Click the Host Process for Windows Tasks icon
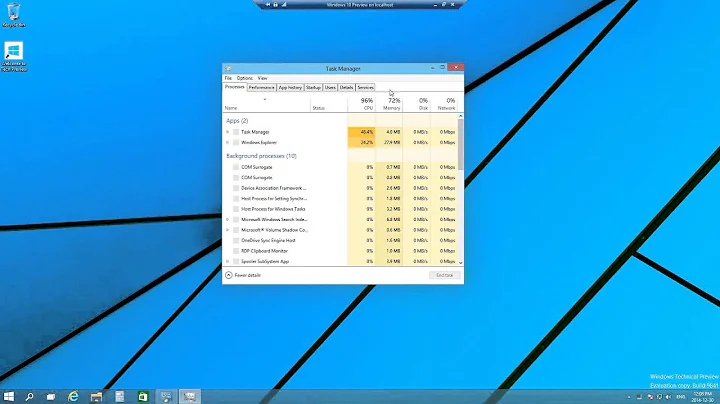720x404 pixels. tap(236, 209)
